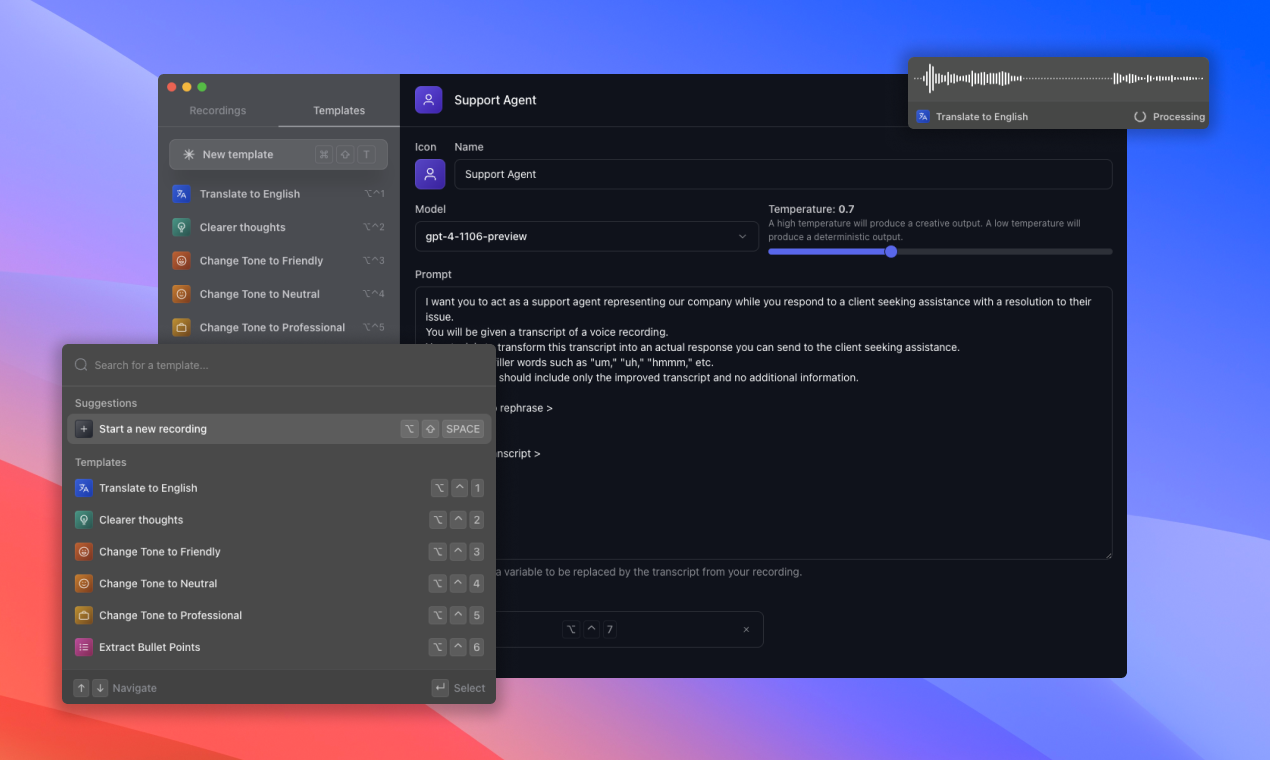Clear the shortcut with the x icon

pyautogui.click(x=746, y=629)
